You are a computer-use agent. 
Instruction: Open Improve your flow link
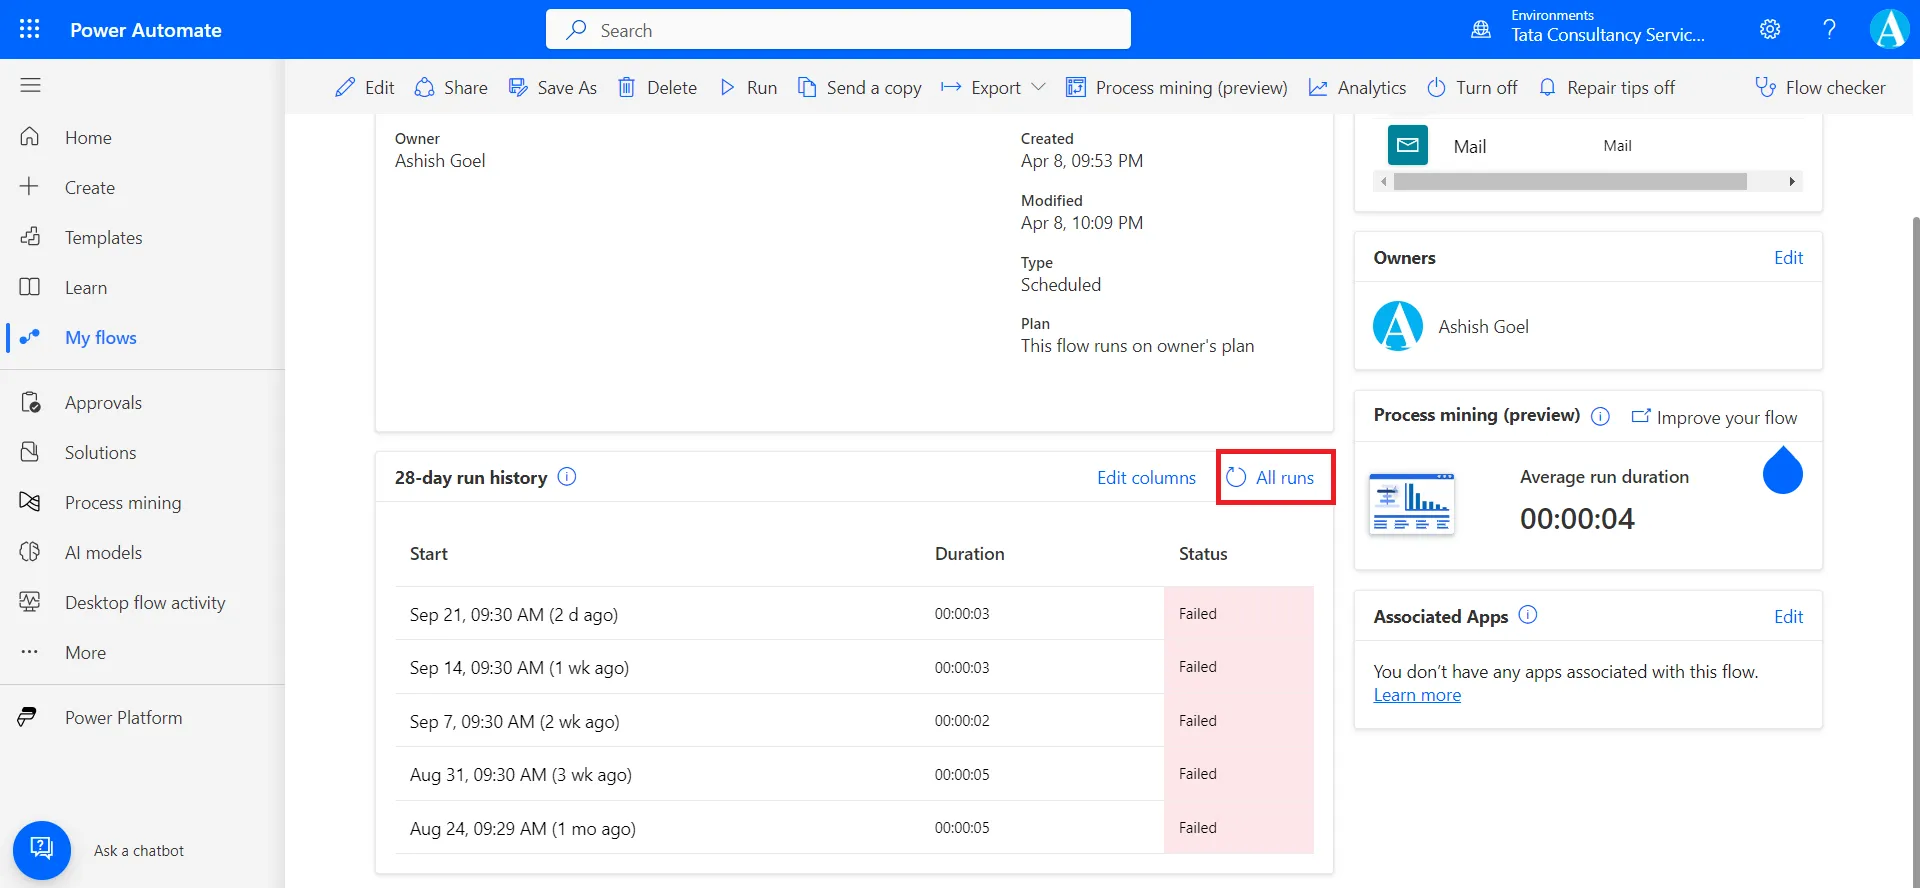tap(1714, 417)
